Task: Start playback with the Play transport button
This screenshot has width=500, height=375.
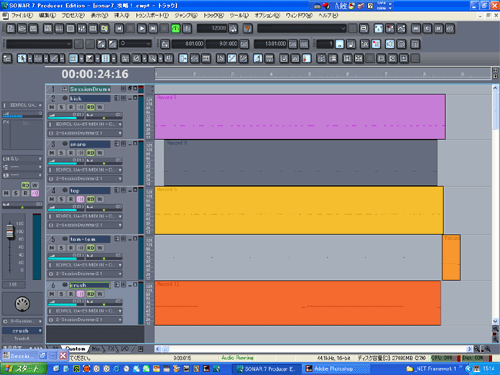Action: point(142,29)
